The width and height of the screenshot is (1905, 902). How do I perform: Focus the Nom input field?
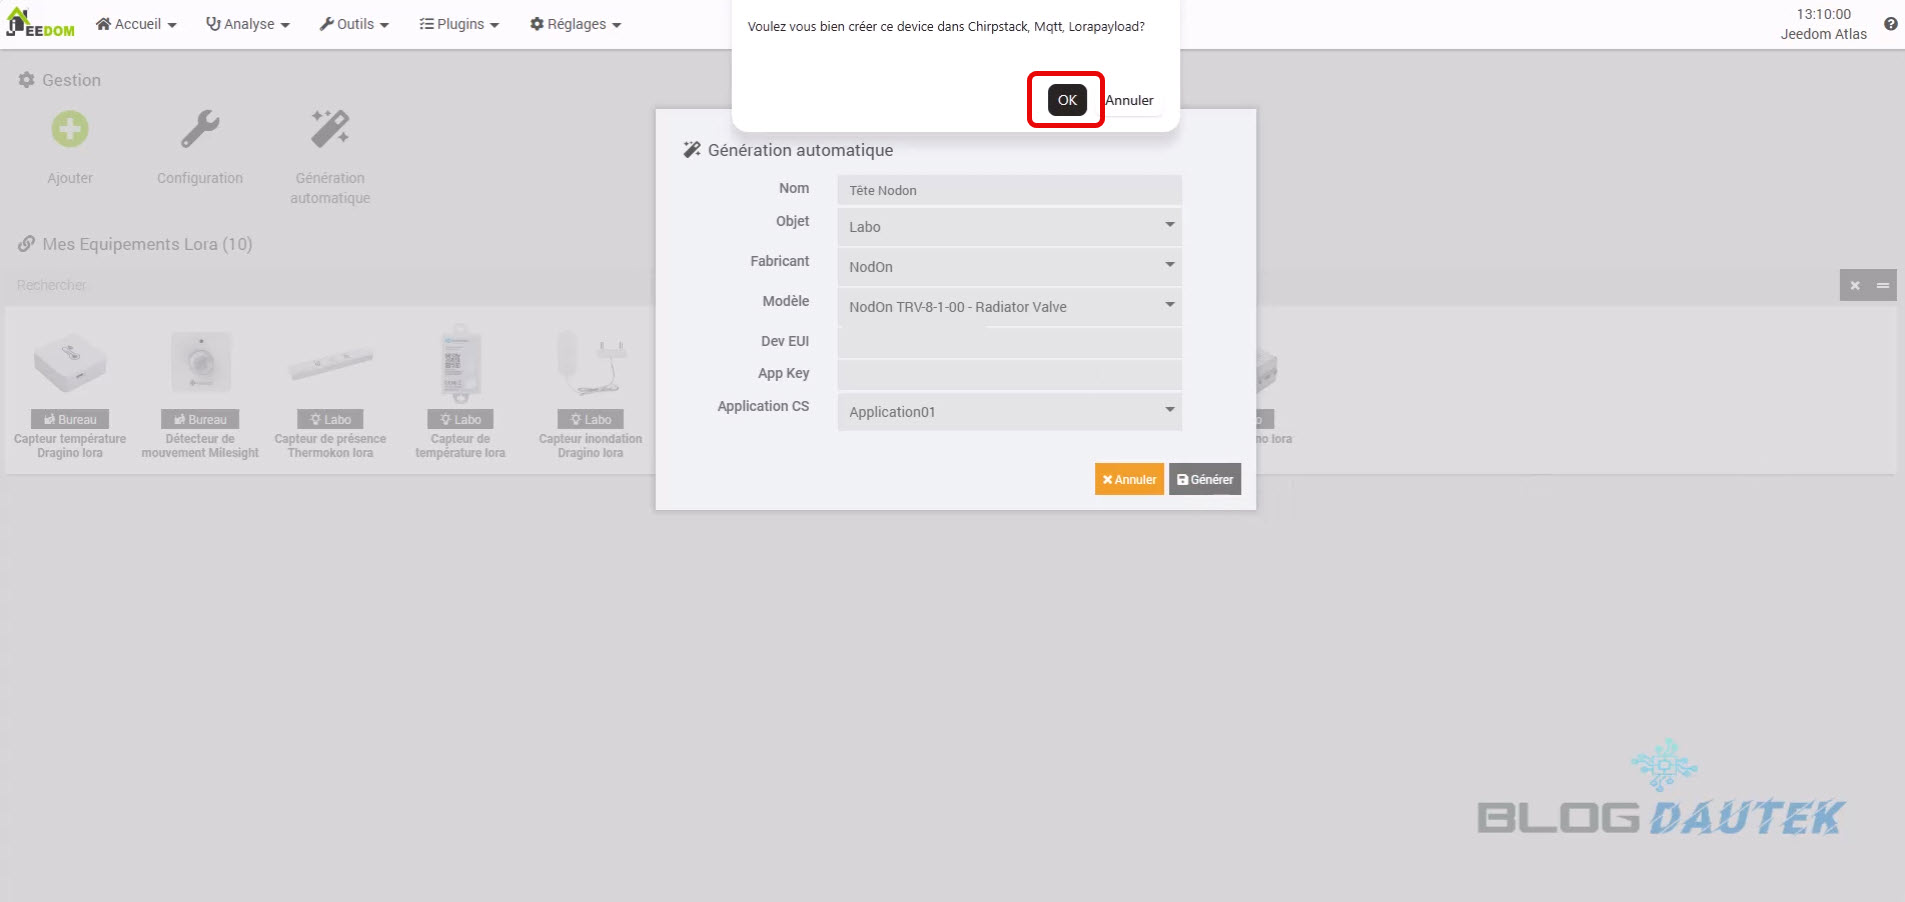[x=1009, y=190]
